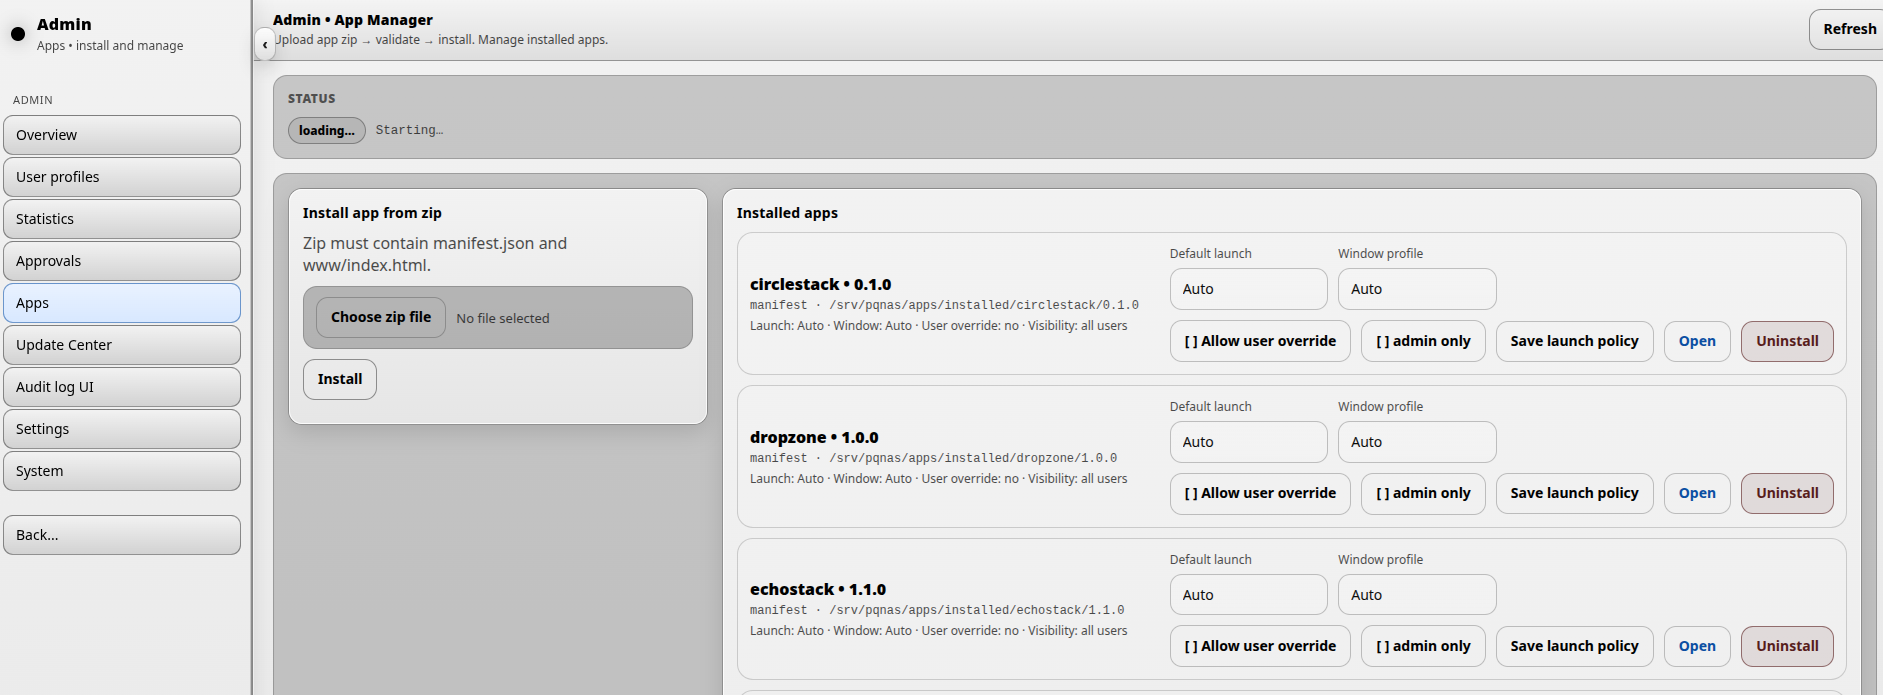Image resolution: width=1883 pixels, height=695 pixels.
Task: Uninstall circlestack 0.1.0
Action: tap(1787, 341)
